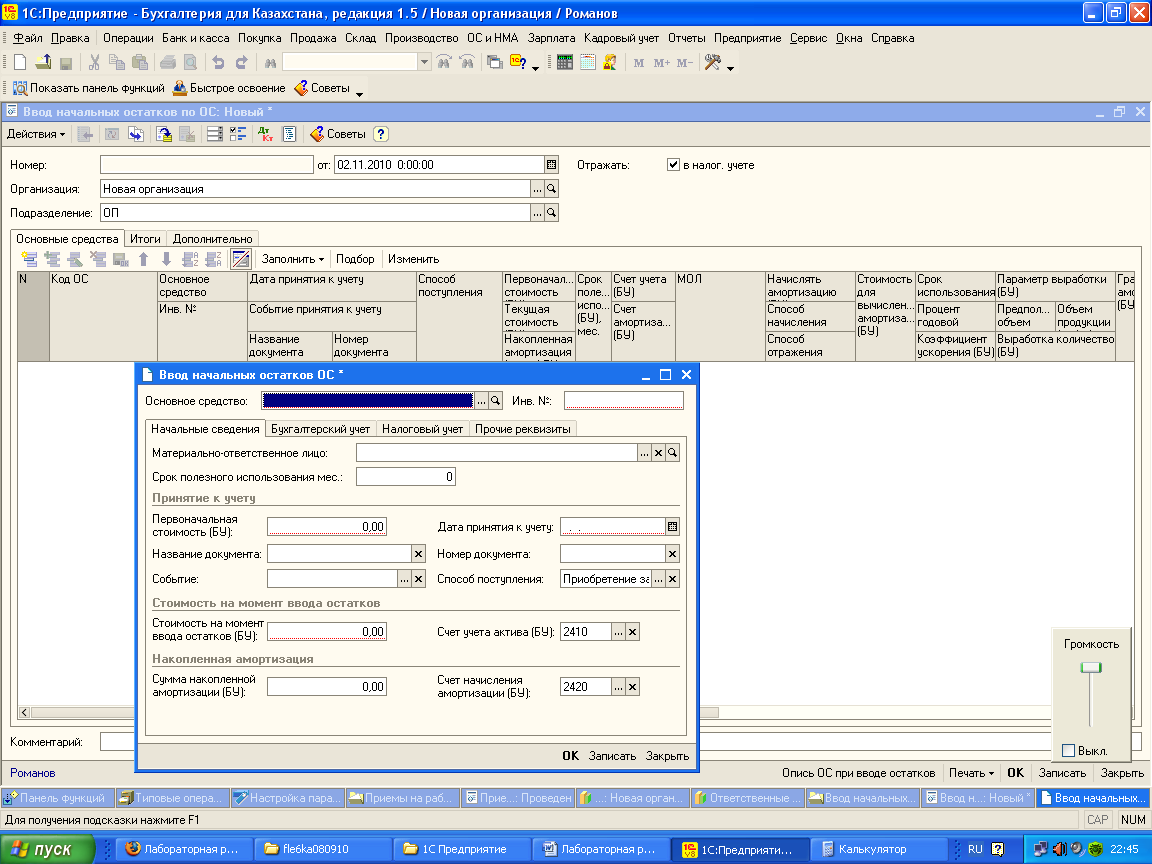Click ellipsis selector for Событие field
1152x864 pixels.
(x=404, y=579)
